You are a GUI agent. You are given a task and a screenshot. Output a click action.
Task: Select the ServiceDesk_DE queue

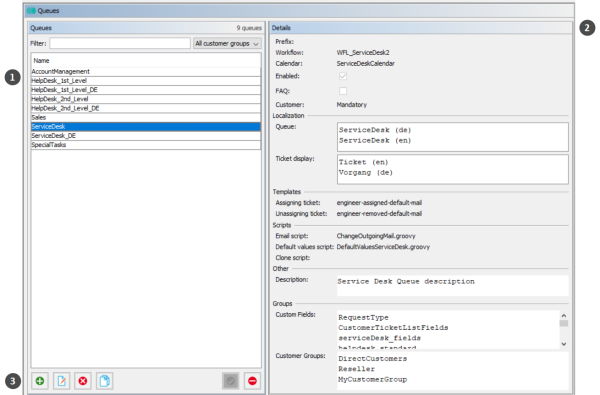(146, 136)
